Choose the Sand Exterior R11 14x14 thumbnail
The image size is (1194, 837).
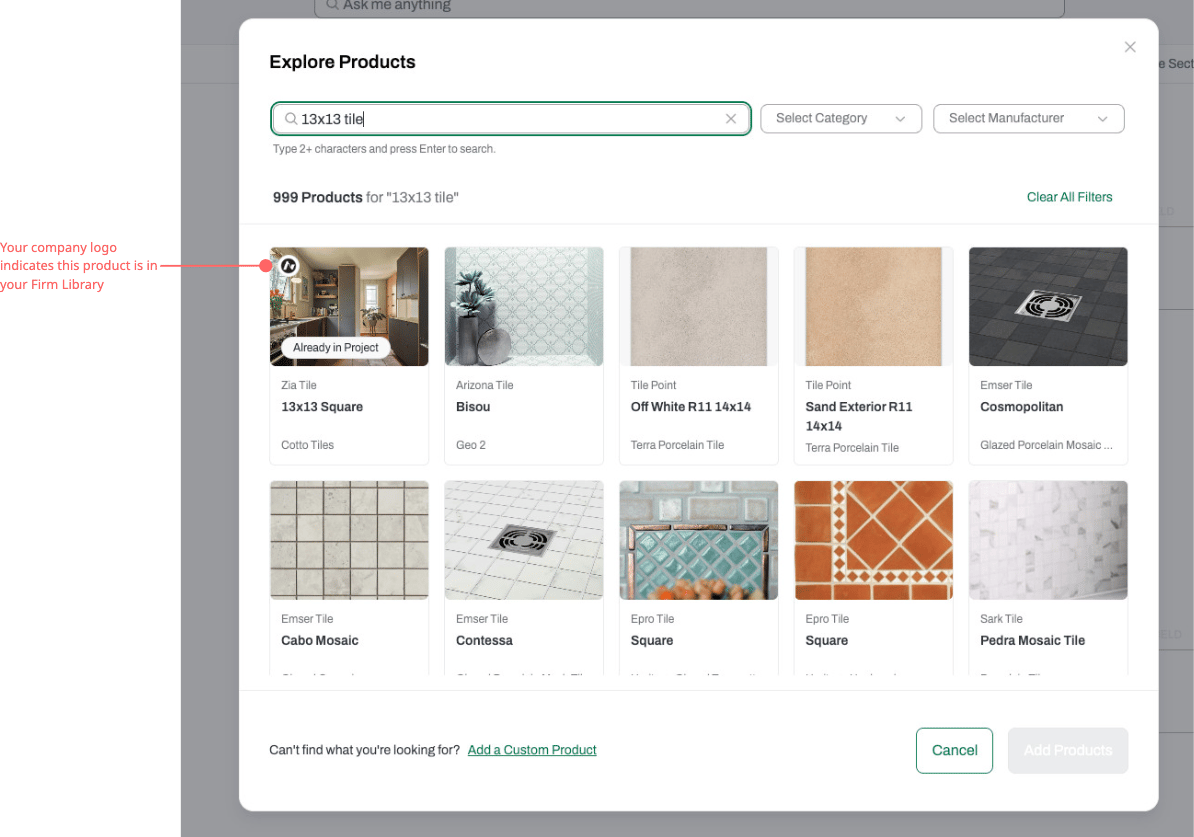click(x=873, y=306)
